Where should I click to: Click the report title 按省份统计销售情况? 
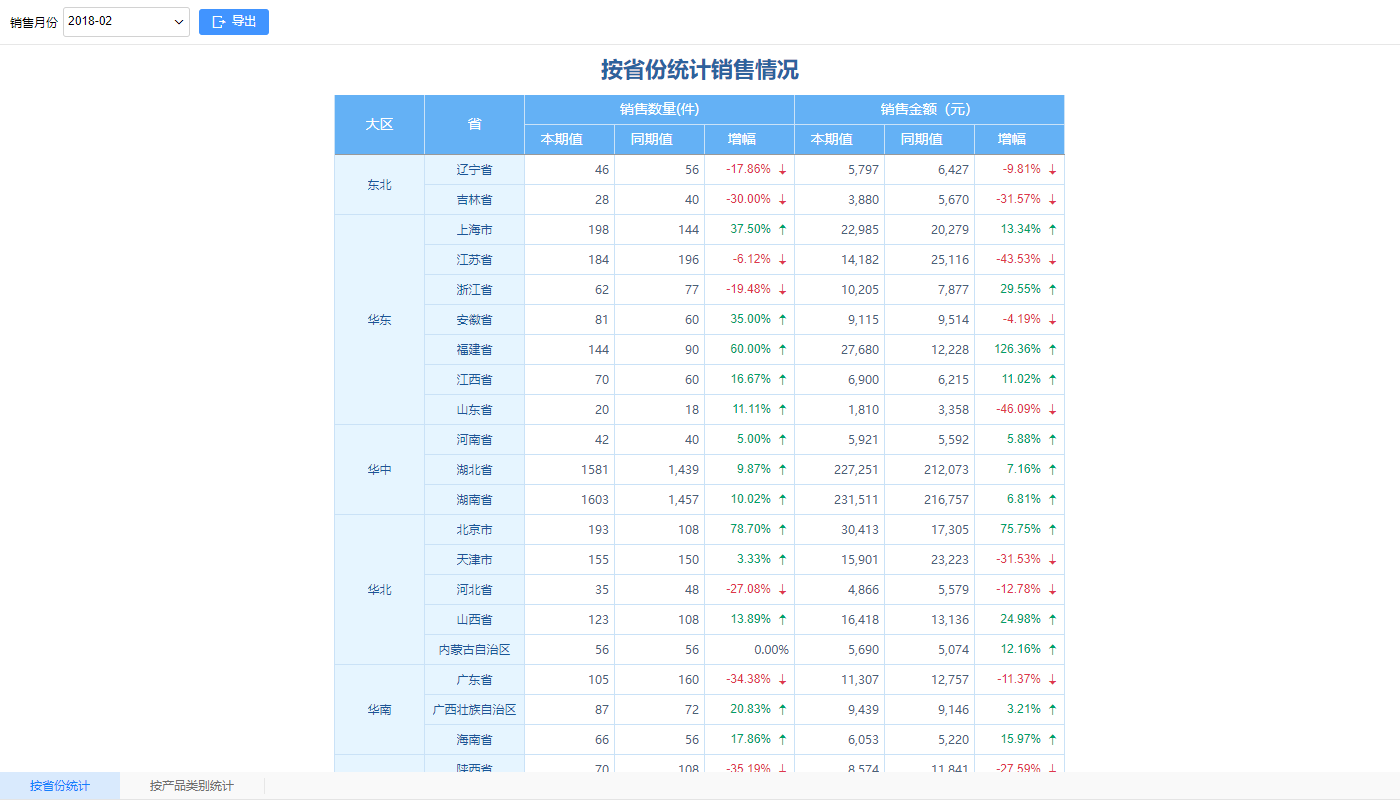coord(700,71)
